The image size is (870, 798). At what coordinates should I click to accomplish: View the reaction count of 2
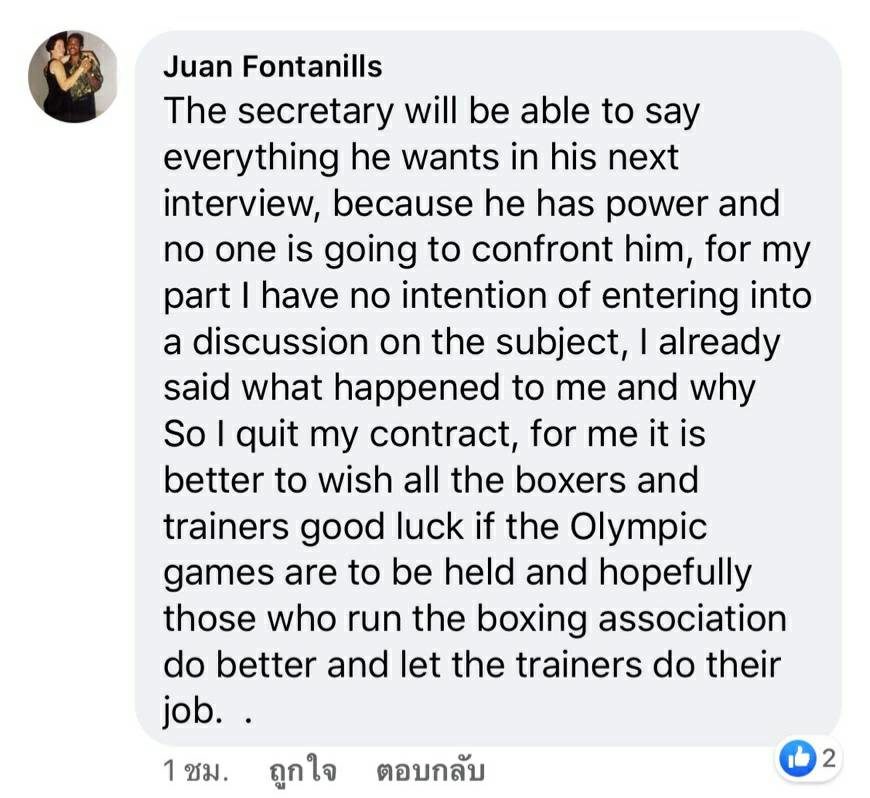coord(828,758)
